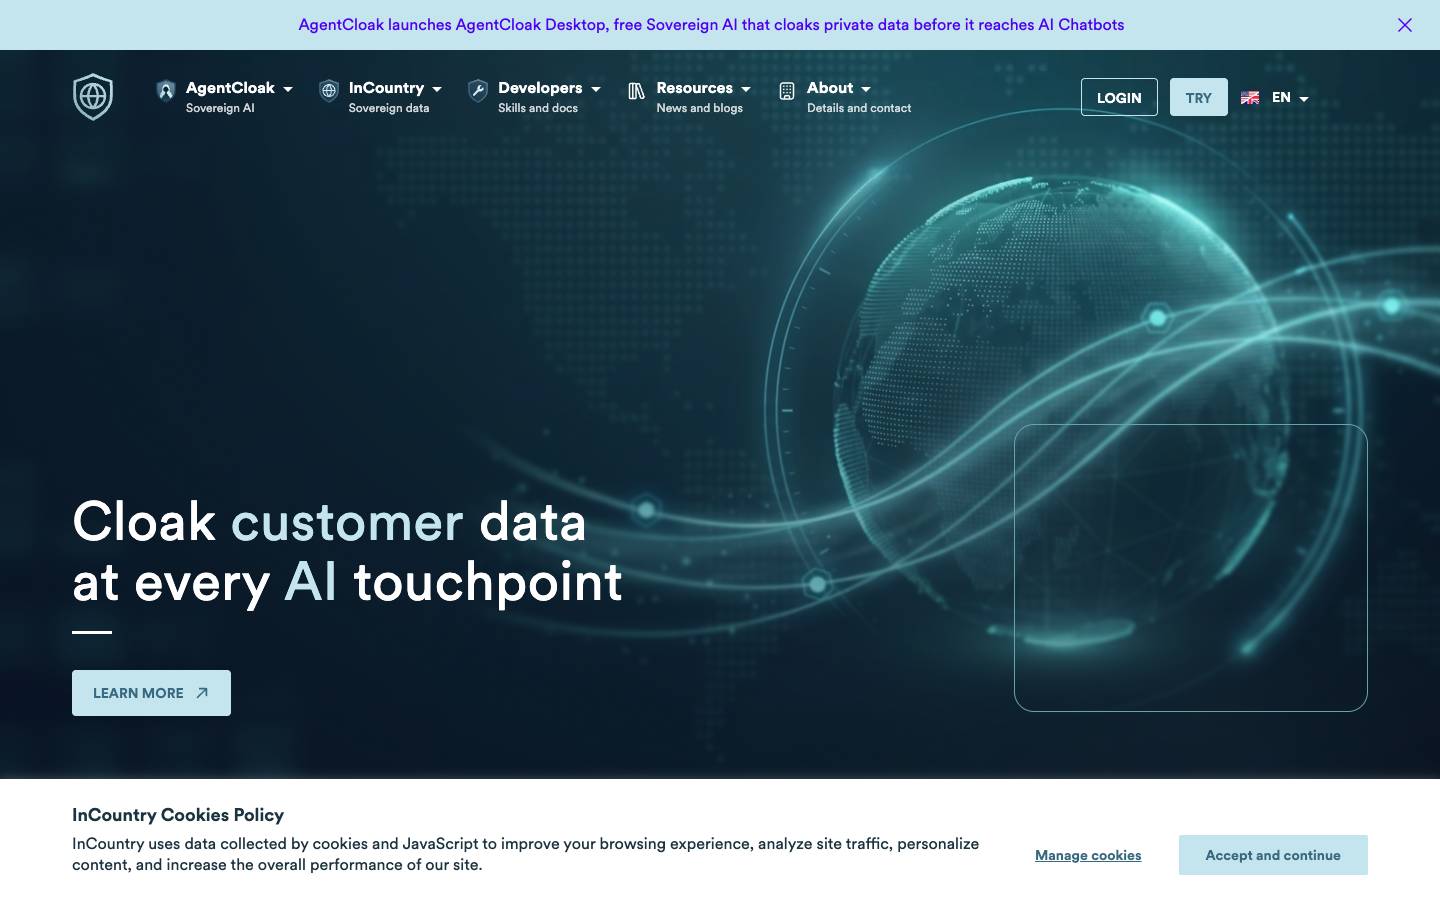Click the 'Skills and docs' subtitle

point(538,108)
